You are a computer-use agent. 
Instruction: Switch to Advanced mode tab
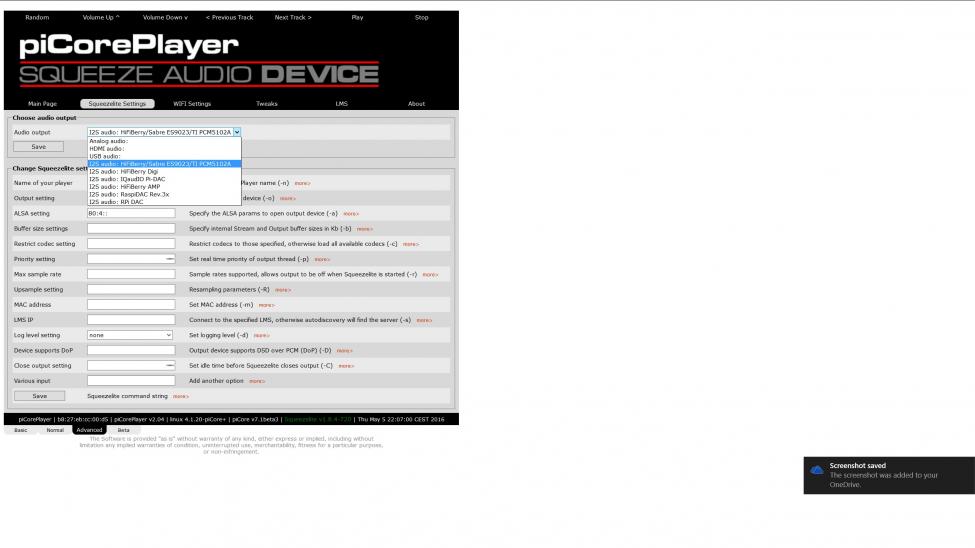[x=90, y=430]
